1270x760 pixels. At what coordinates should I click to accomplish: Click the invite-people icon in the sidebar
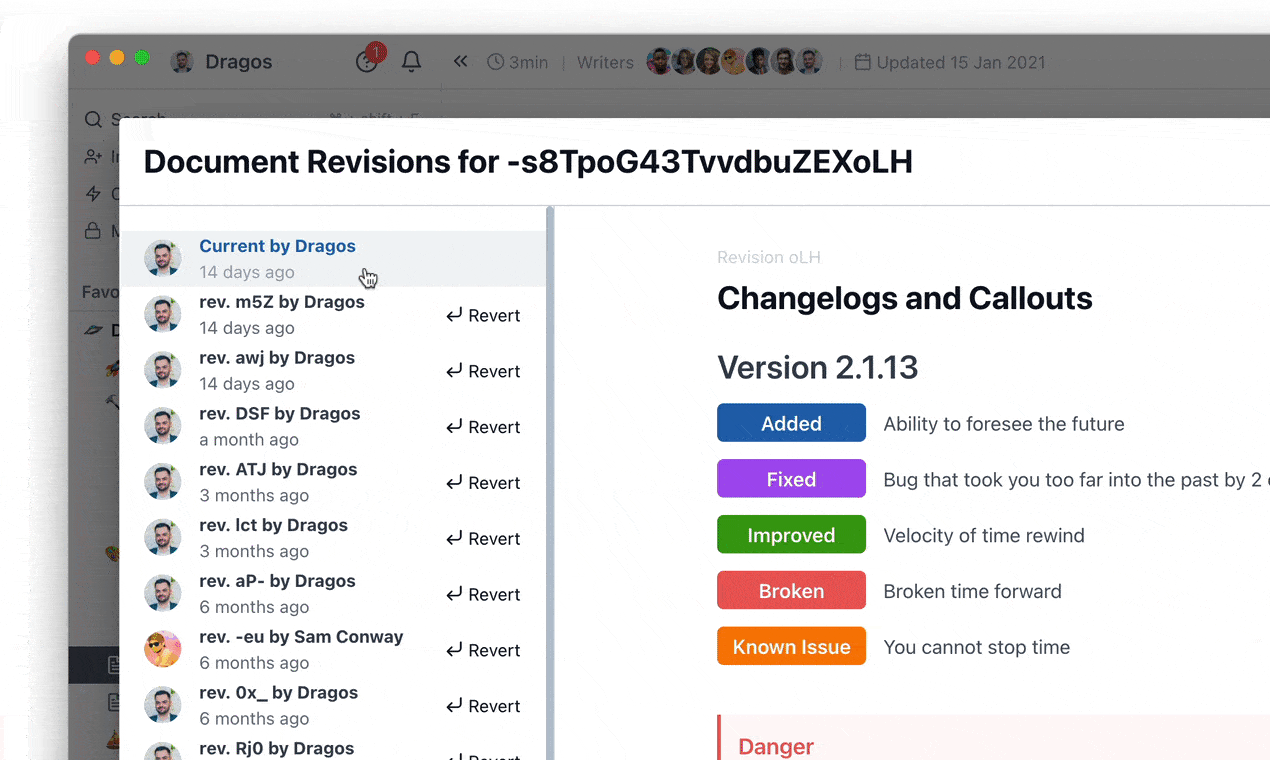pyautogui.click(x=93, y=157)
